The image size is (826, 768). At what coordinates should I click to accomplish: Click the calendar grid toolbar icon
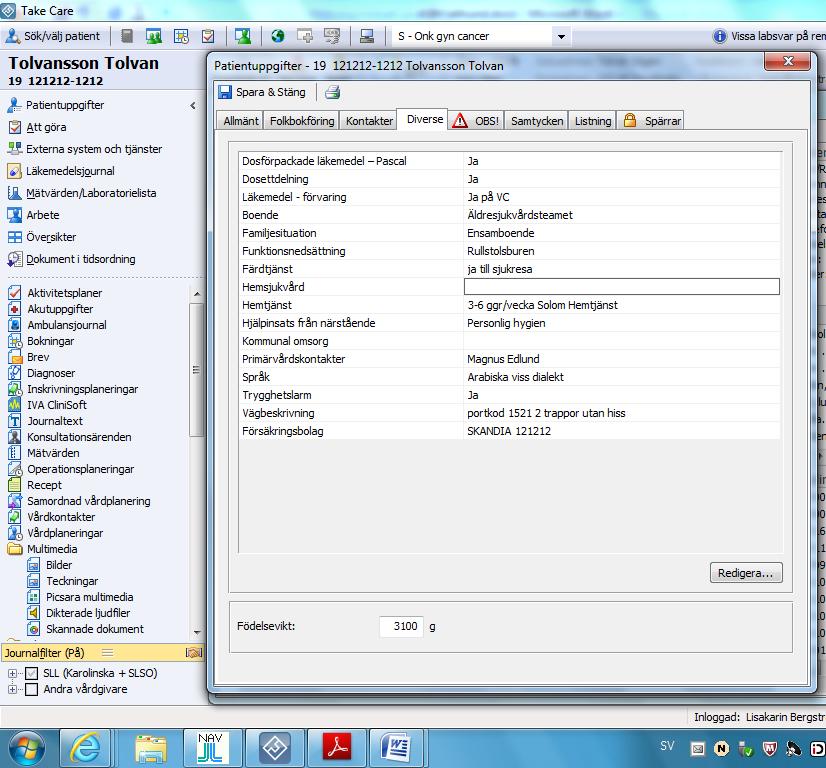[181, 36]
